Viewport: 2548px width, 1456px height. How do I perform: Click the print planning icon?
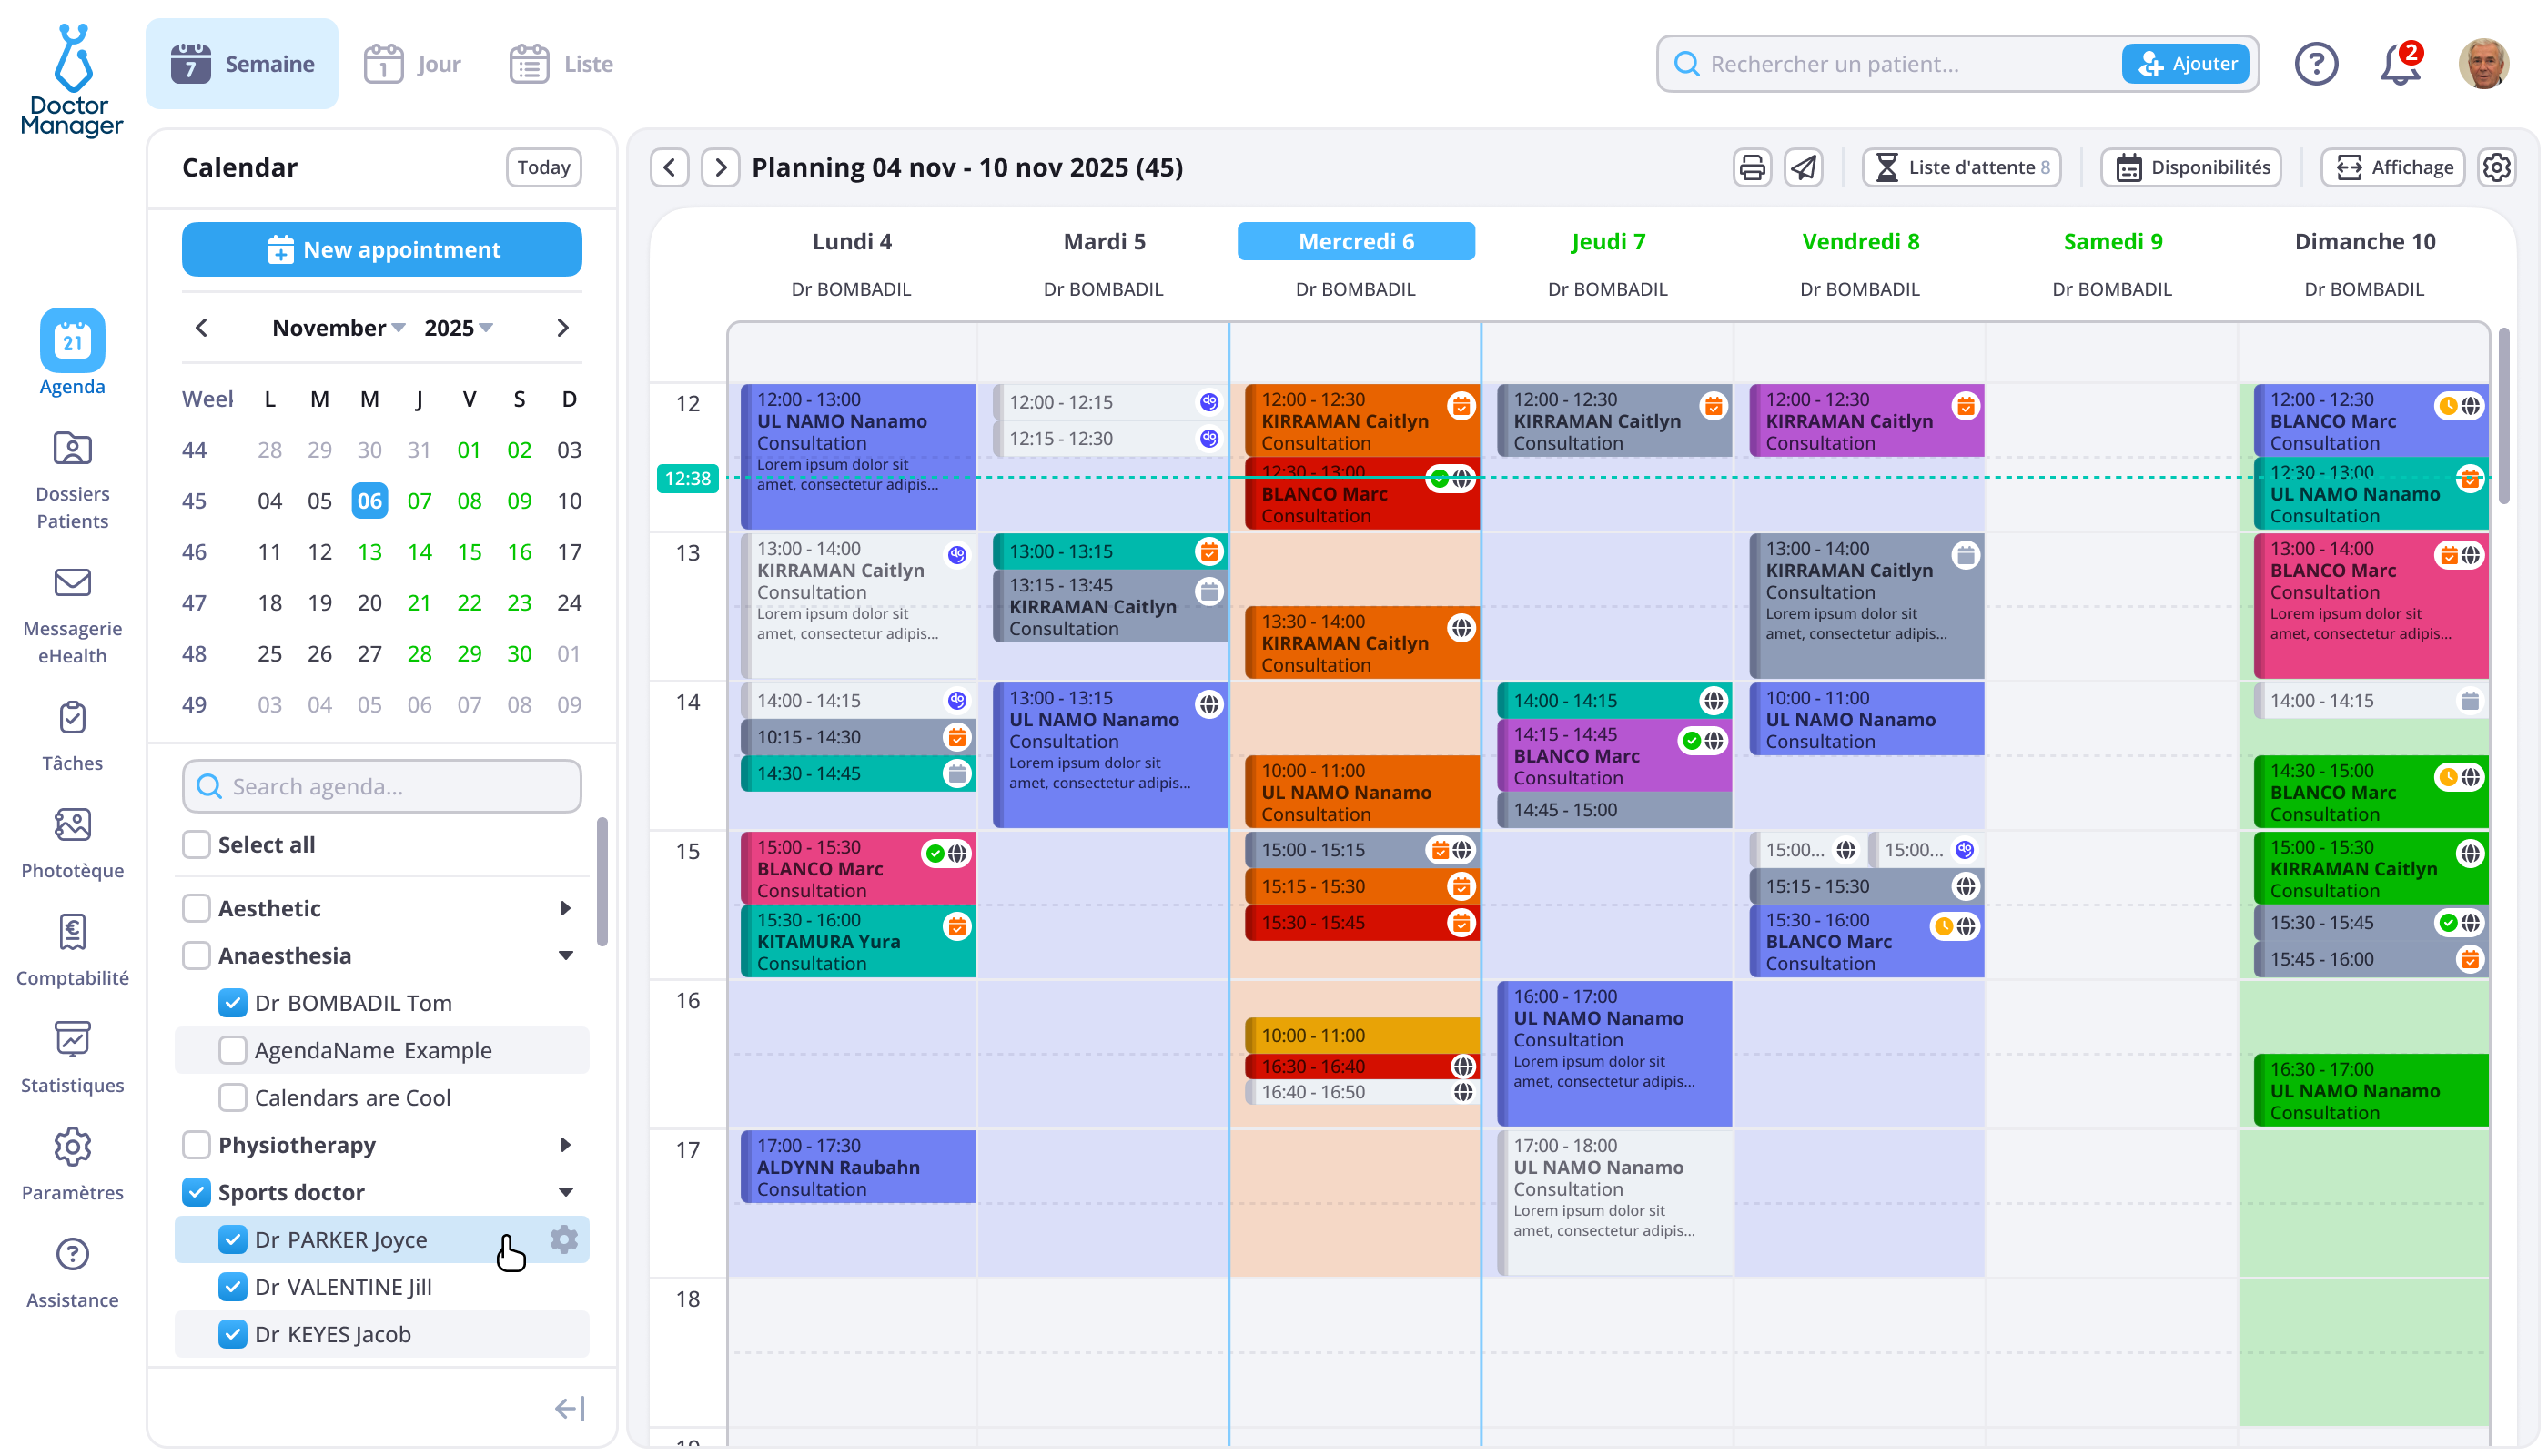(1752, 167)
